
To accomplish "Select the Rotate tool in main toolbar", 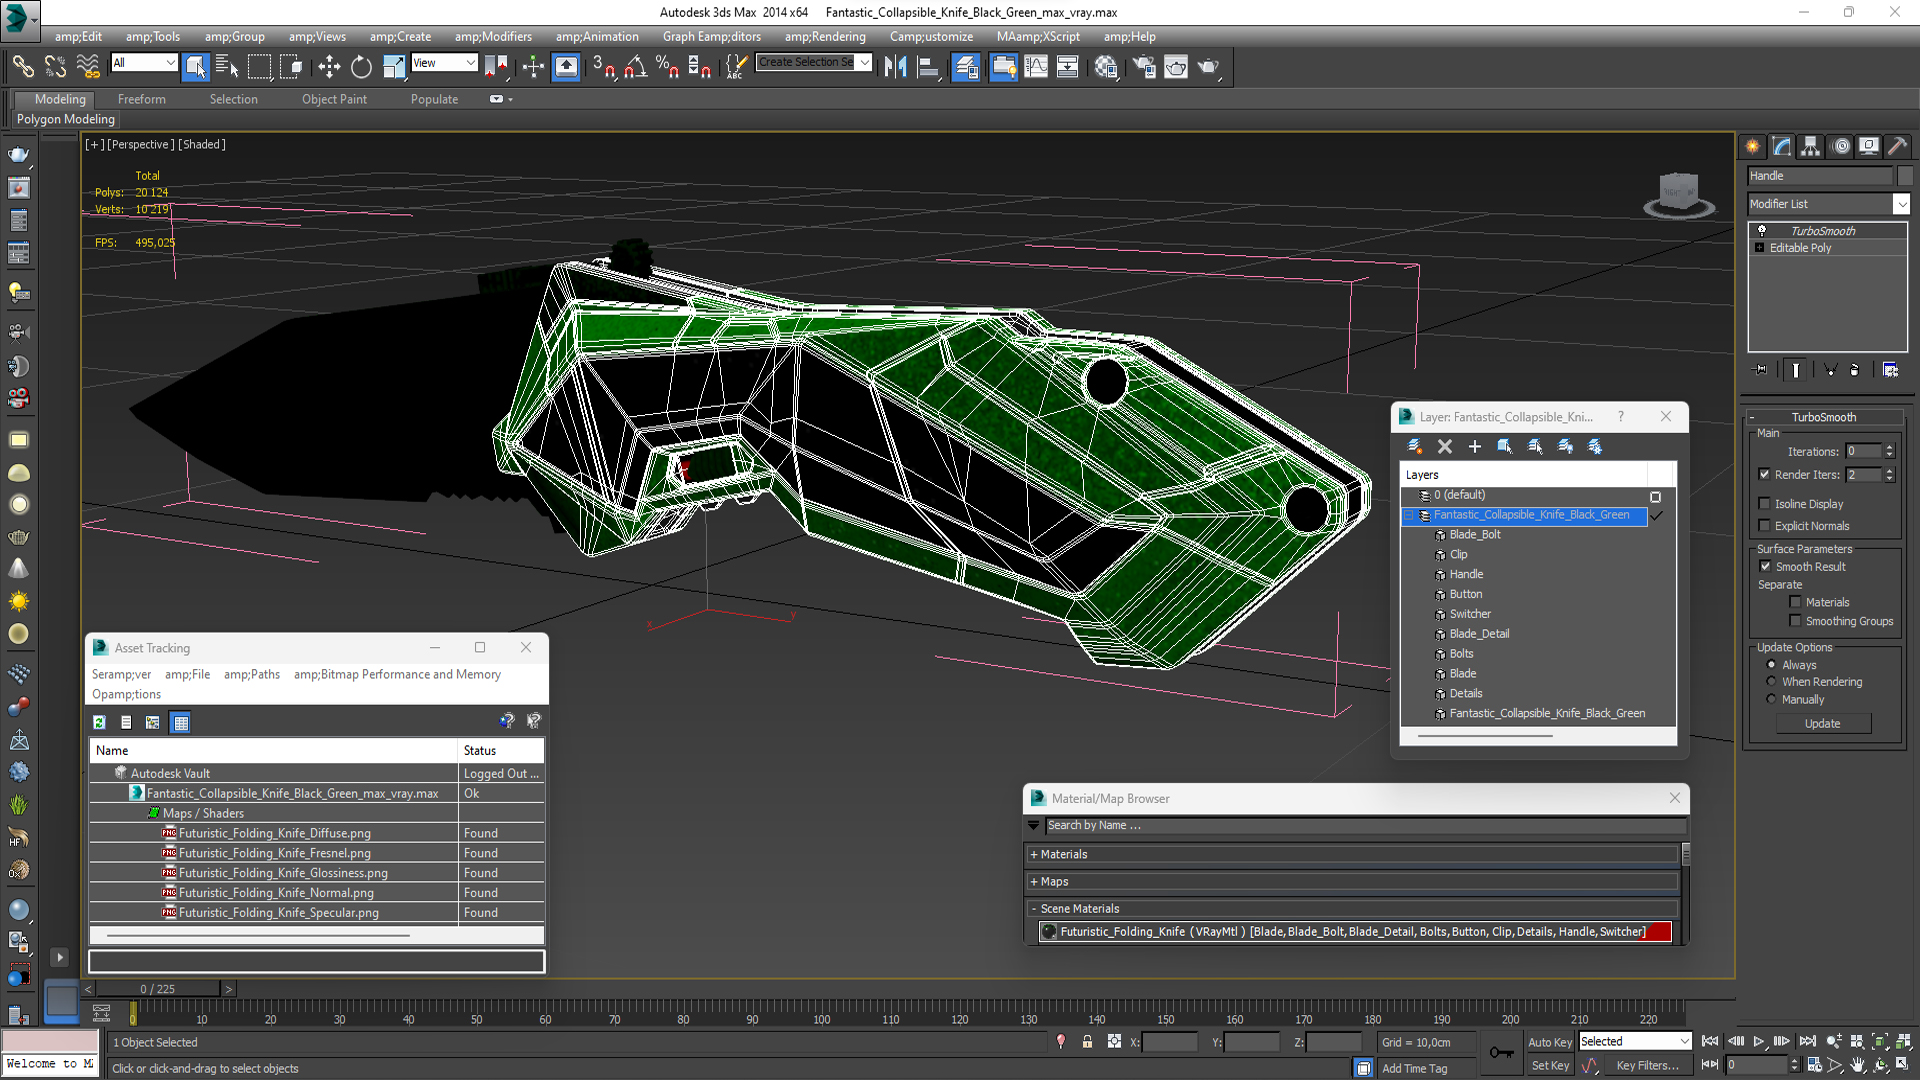I will tap(361, 67).
